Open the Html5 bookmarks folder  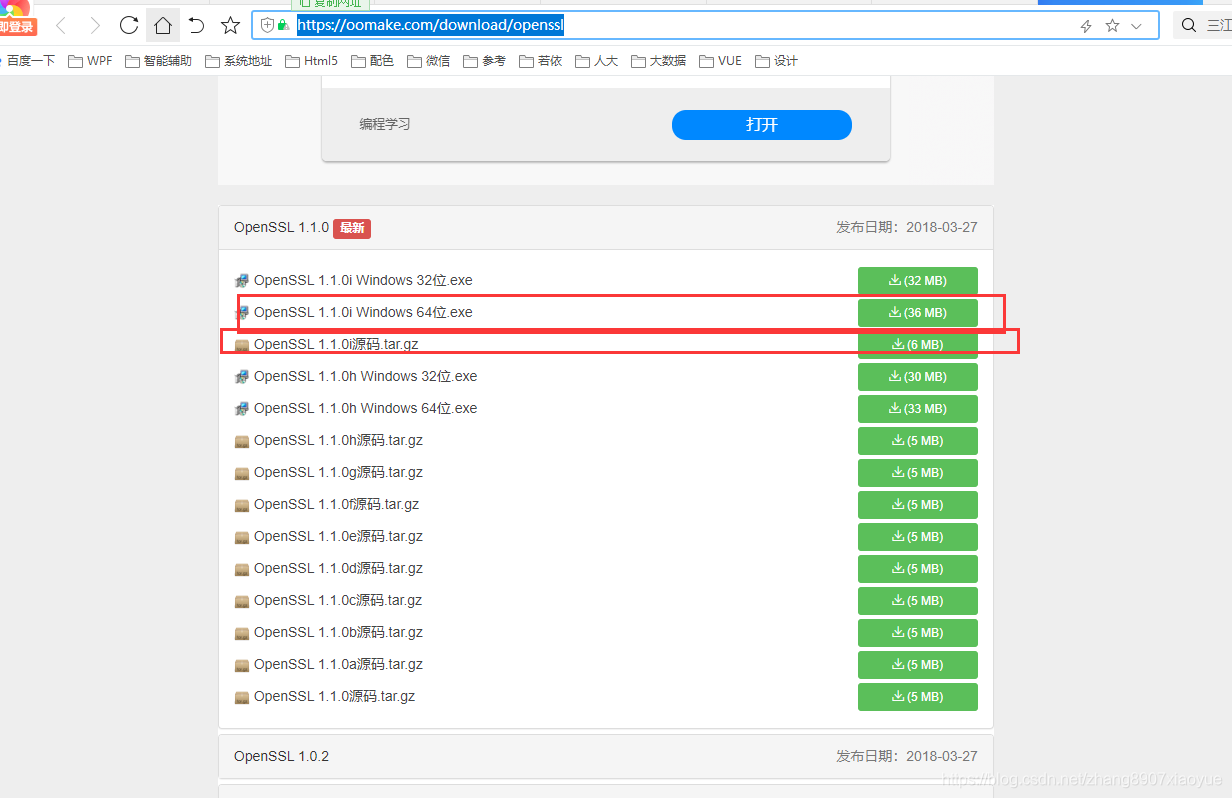click(x=311, y=61)
